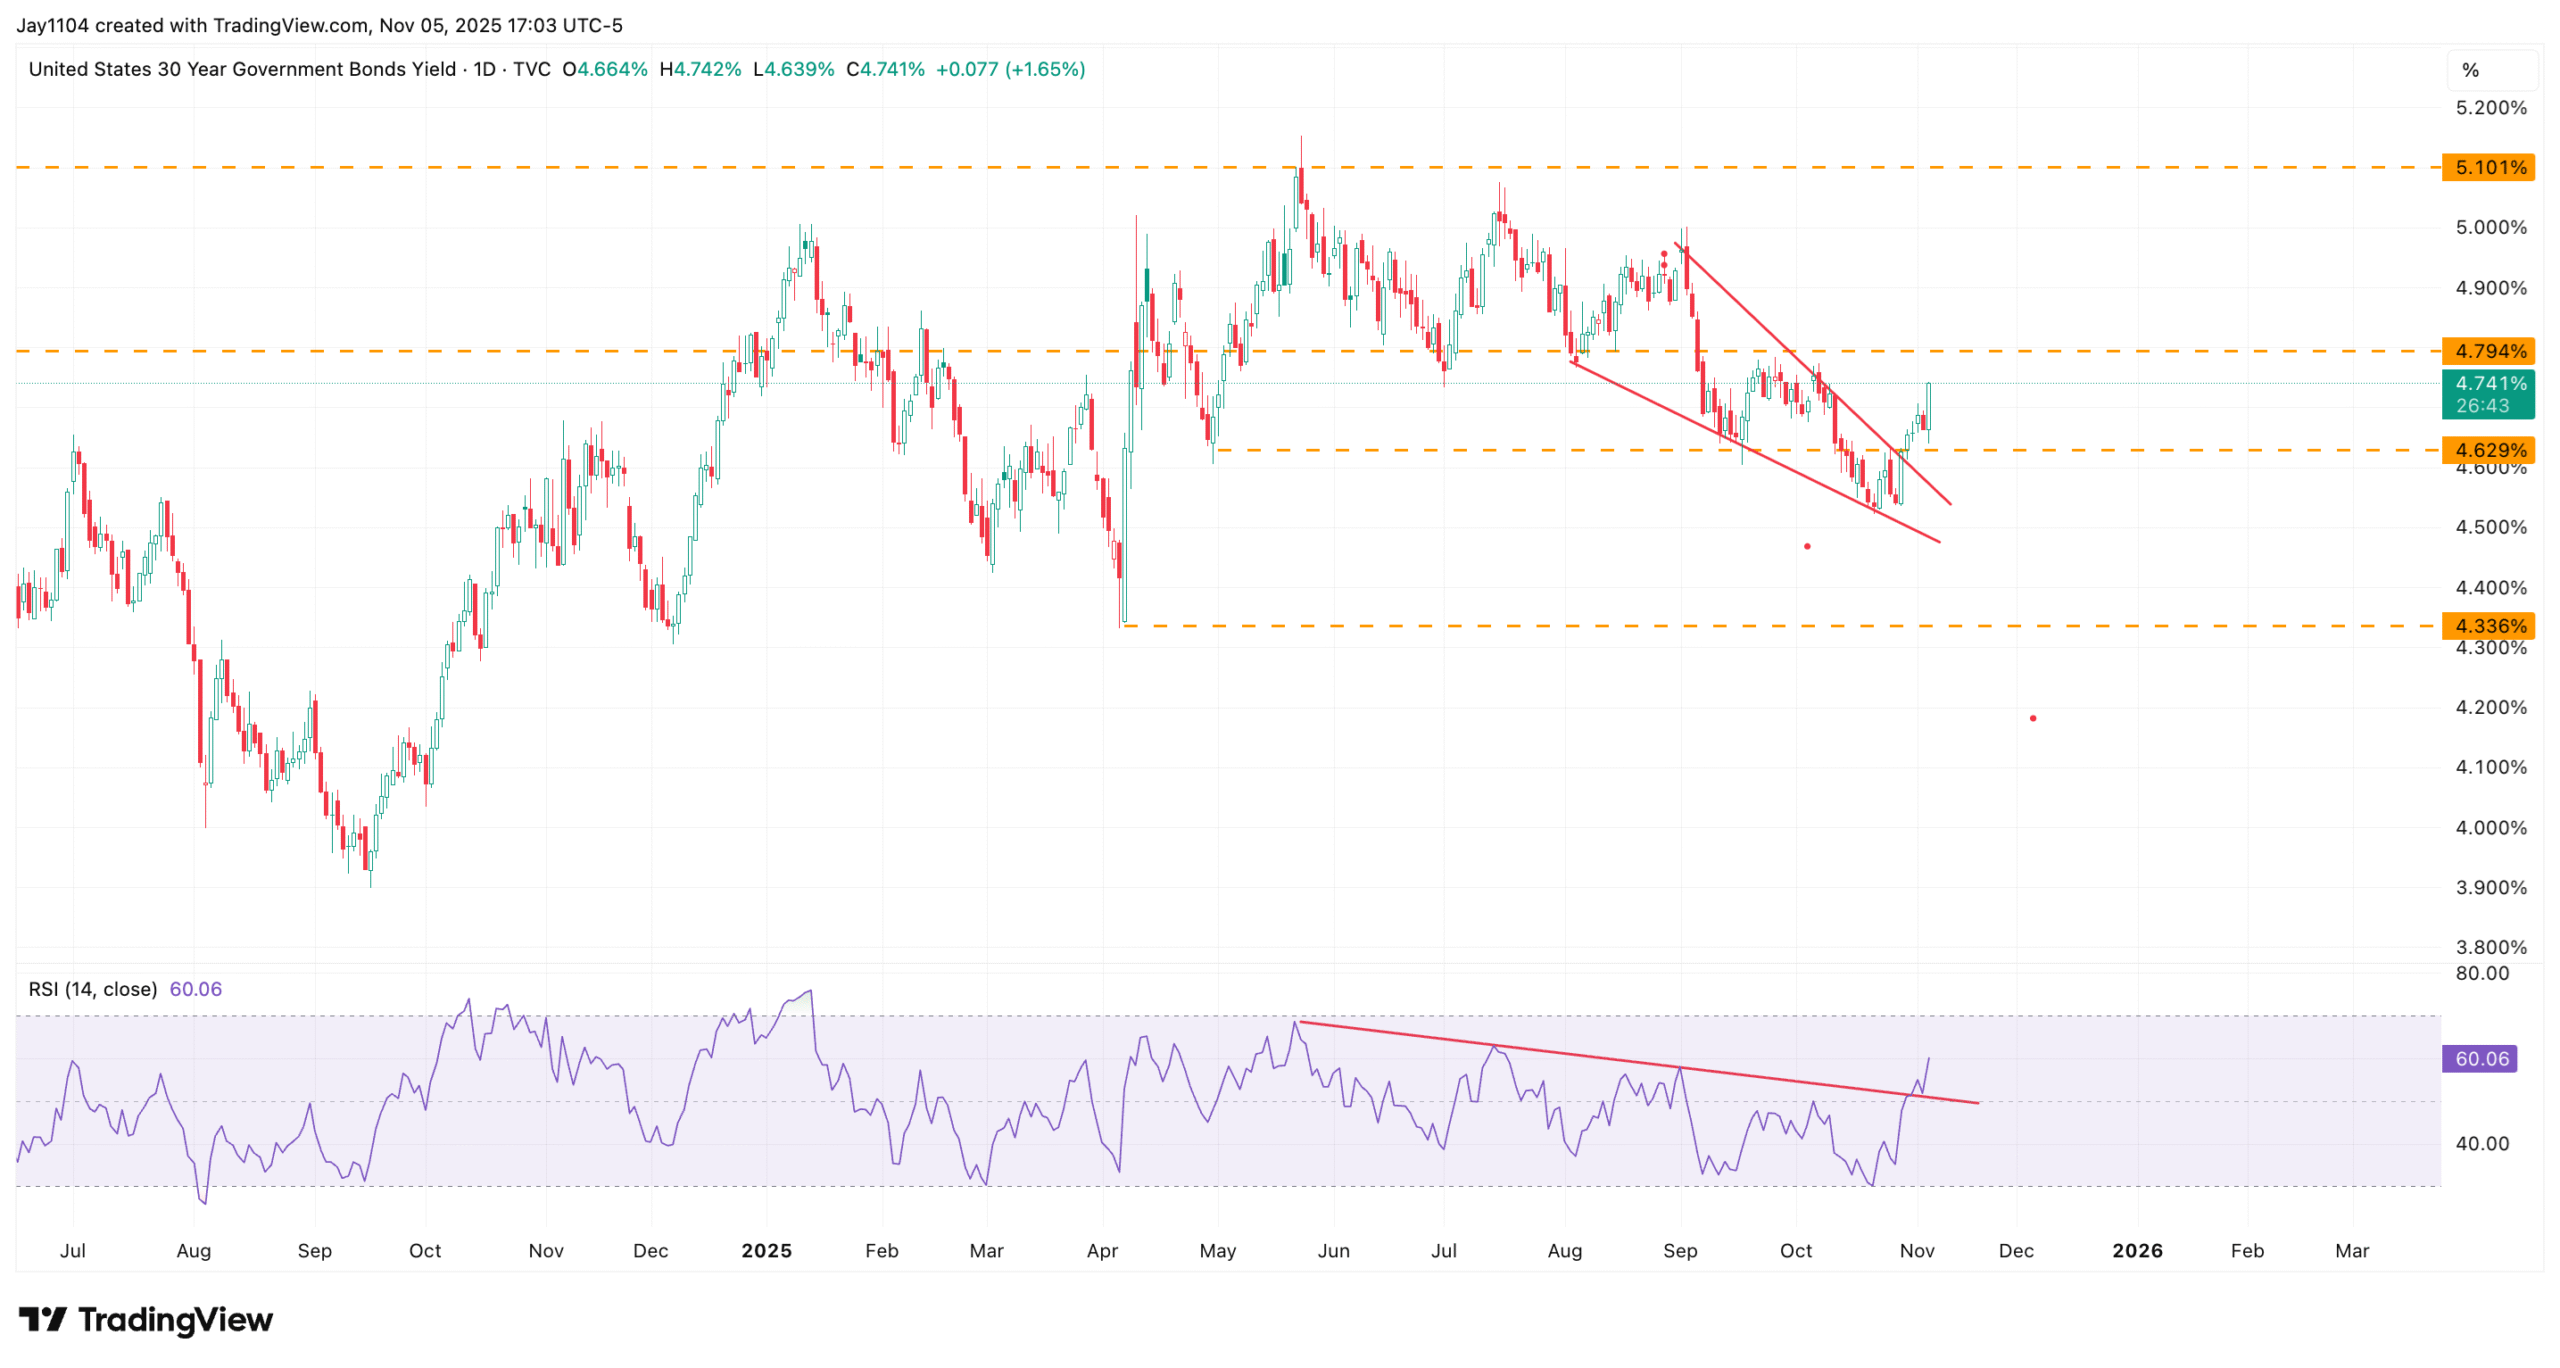Viewport: 2560px width, 1368px height.
Task: Toggle the RSI (14, close) indicator legend
Action: click(x=92, y=989)
